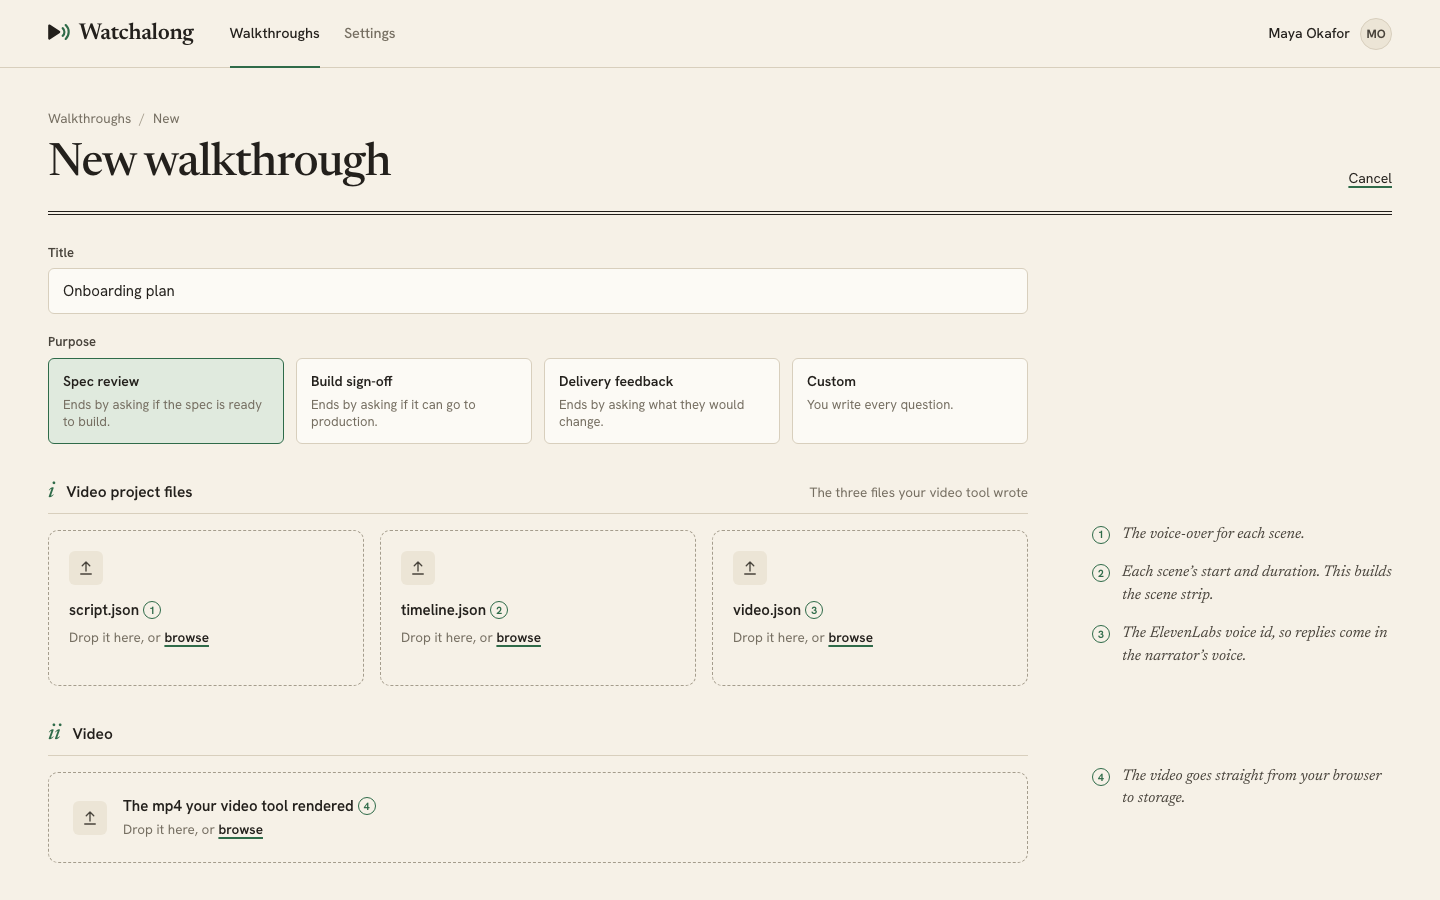This screenshot has width=1440, height=900.
Task: Browse for the rendered mp4 video
Action: click(241, 830)
